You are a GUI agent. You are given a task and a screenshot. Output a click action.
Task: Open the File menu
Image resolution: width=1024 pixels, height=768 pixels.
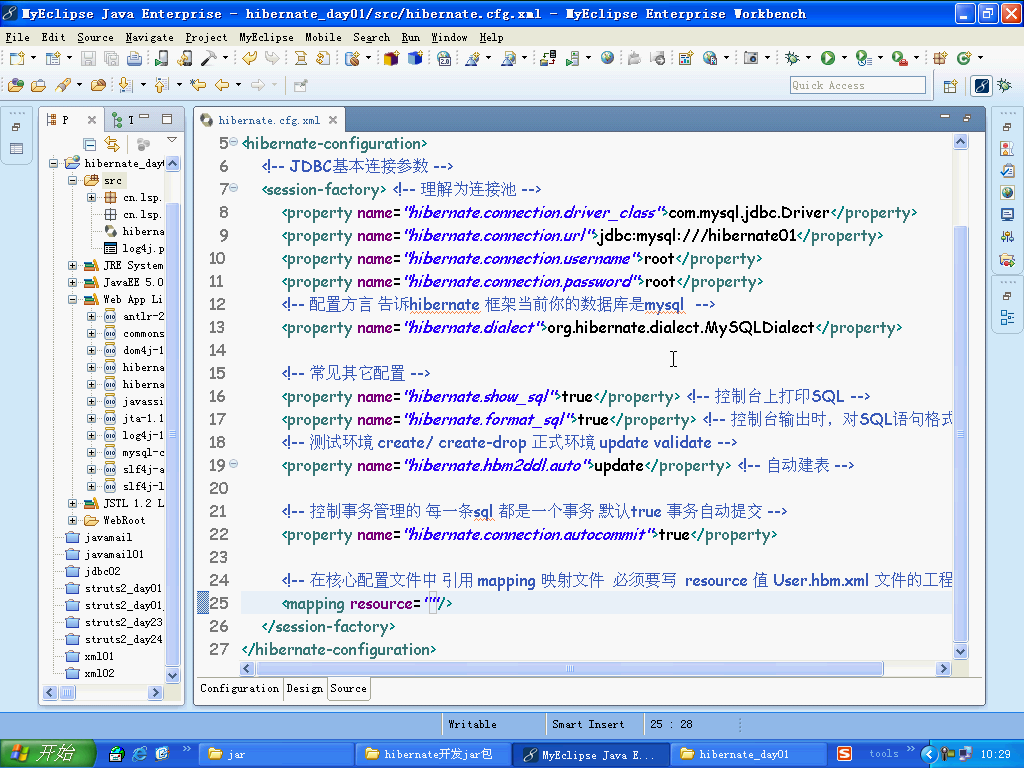pyautogui.click(x=17, y=37)
